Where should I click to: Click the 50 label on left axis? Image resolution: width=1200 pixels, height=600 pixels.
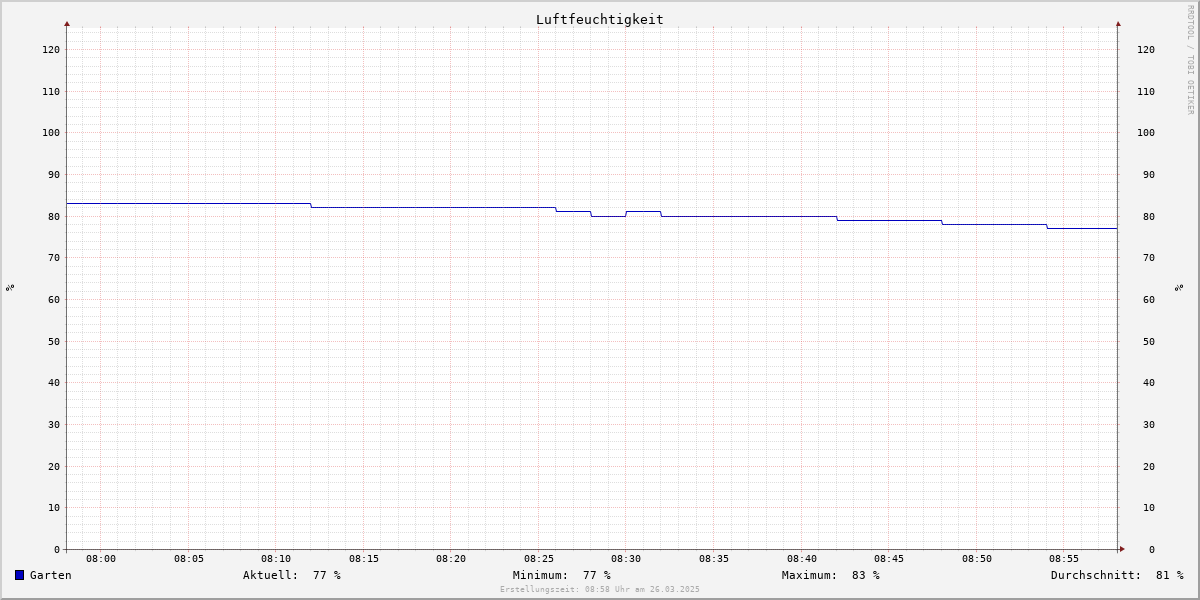pos(54,341)
